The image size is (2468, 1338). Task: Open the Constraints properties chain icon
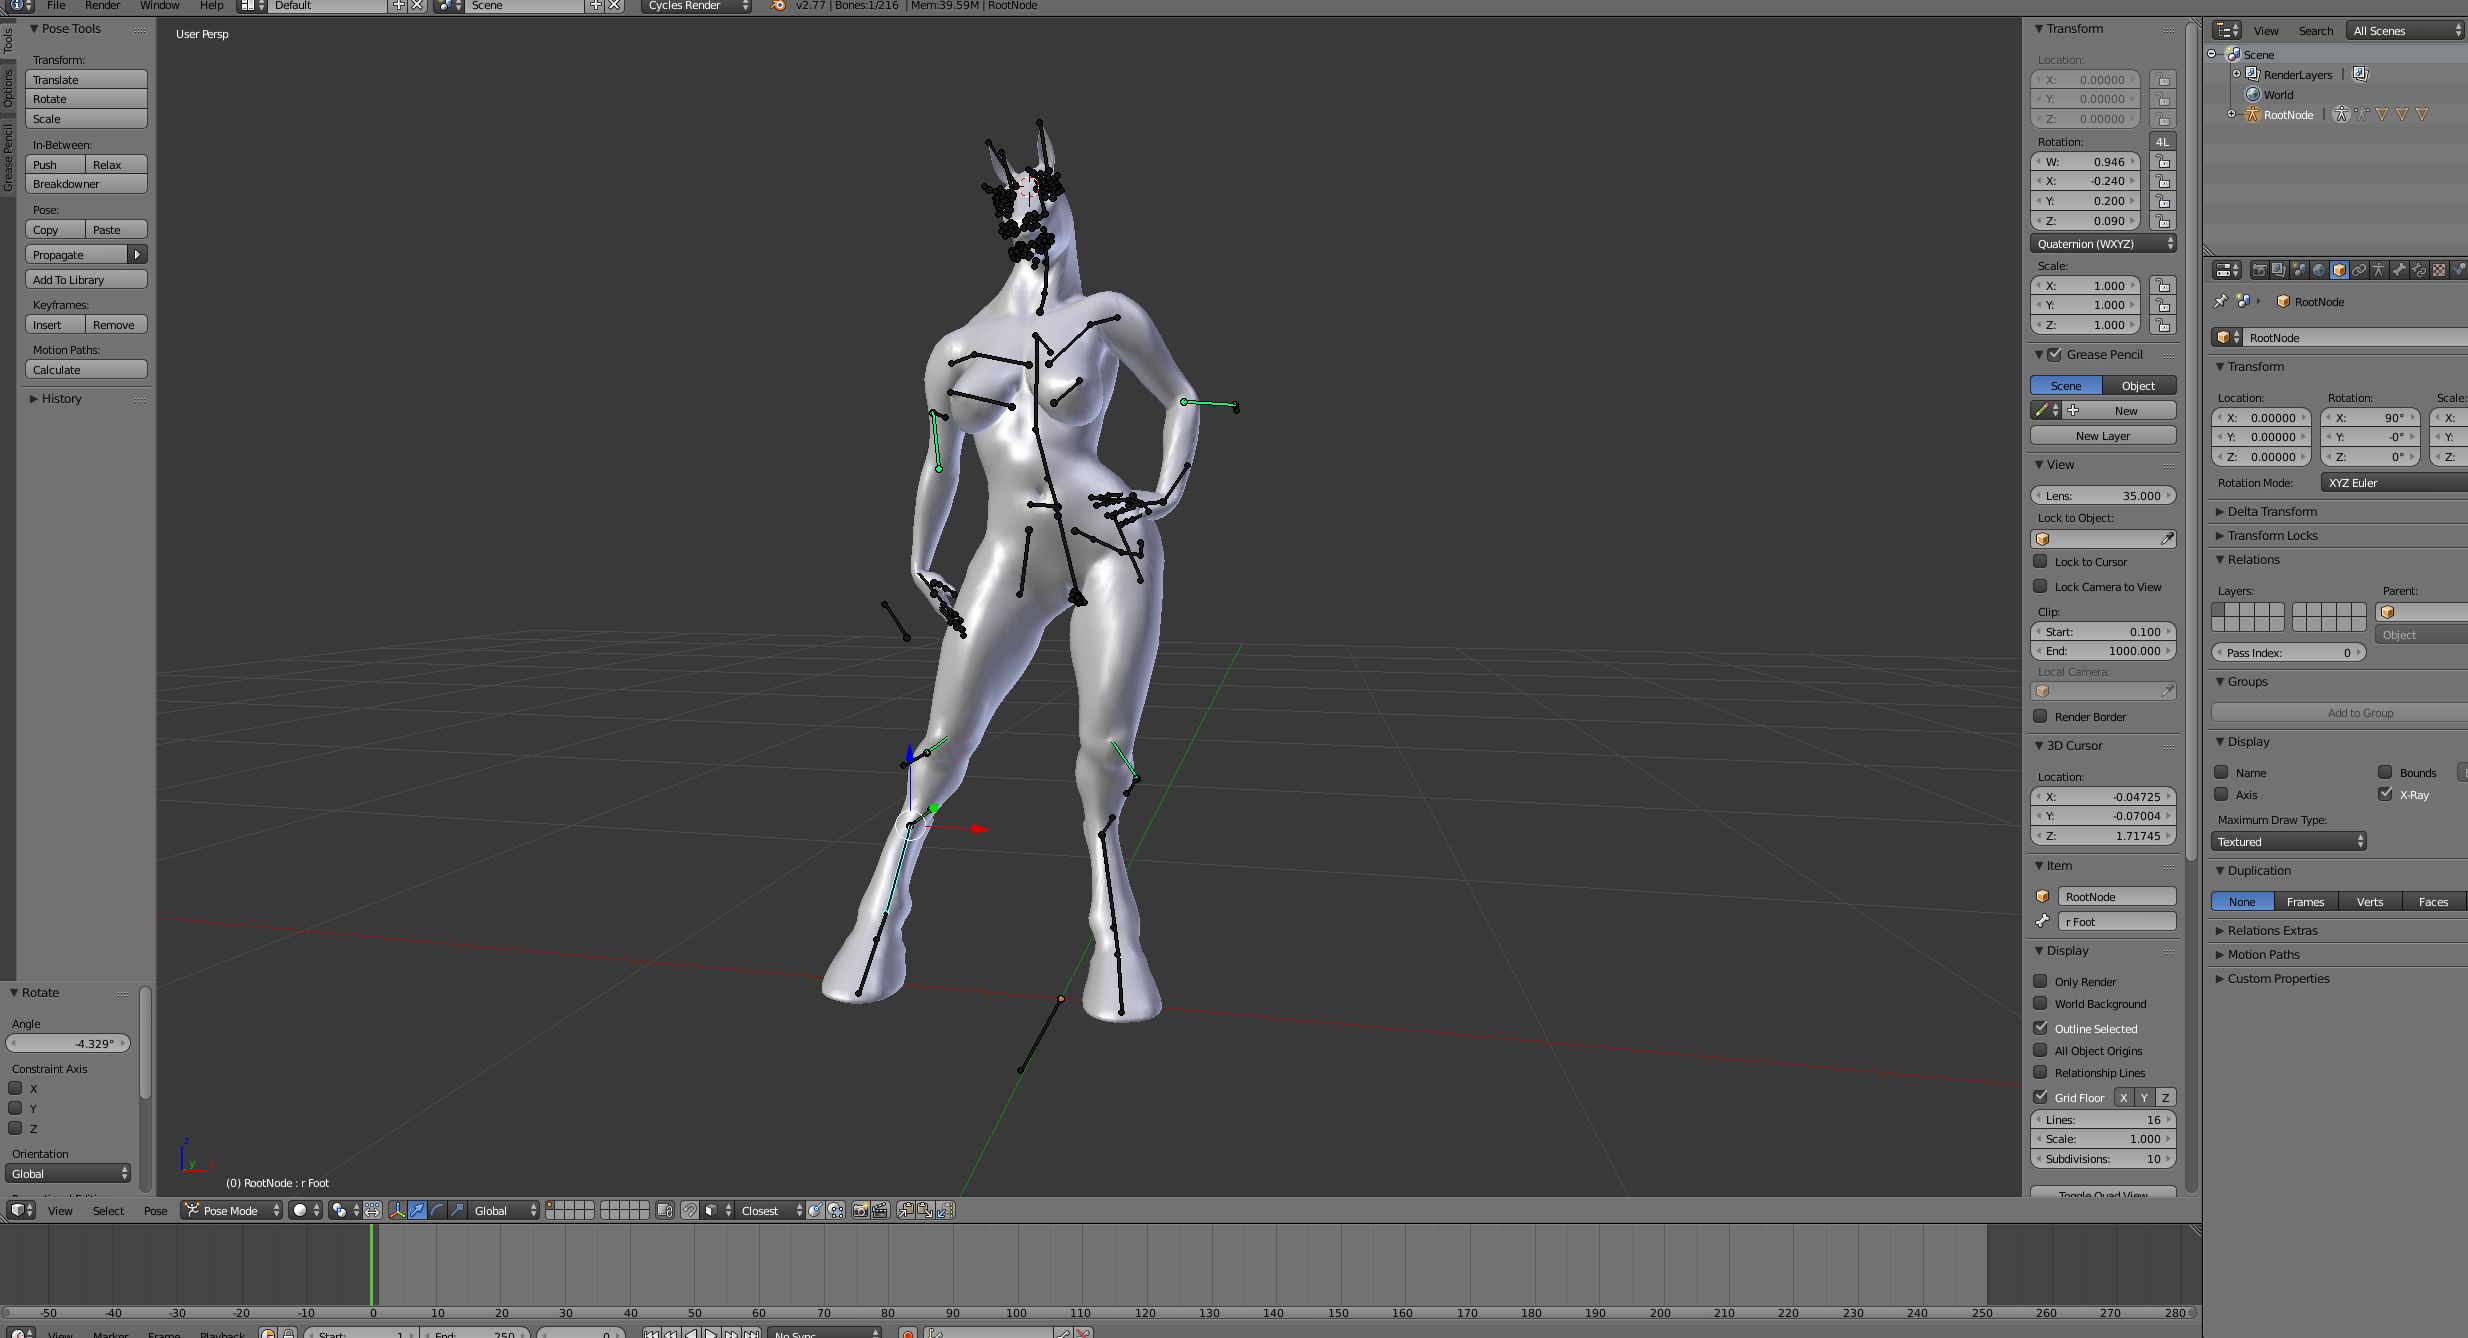2359,270
